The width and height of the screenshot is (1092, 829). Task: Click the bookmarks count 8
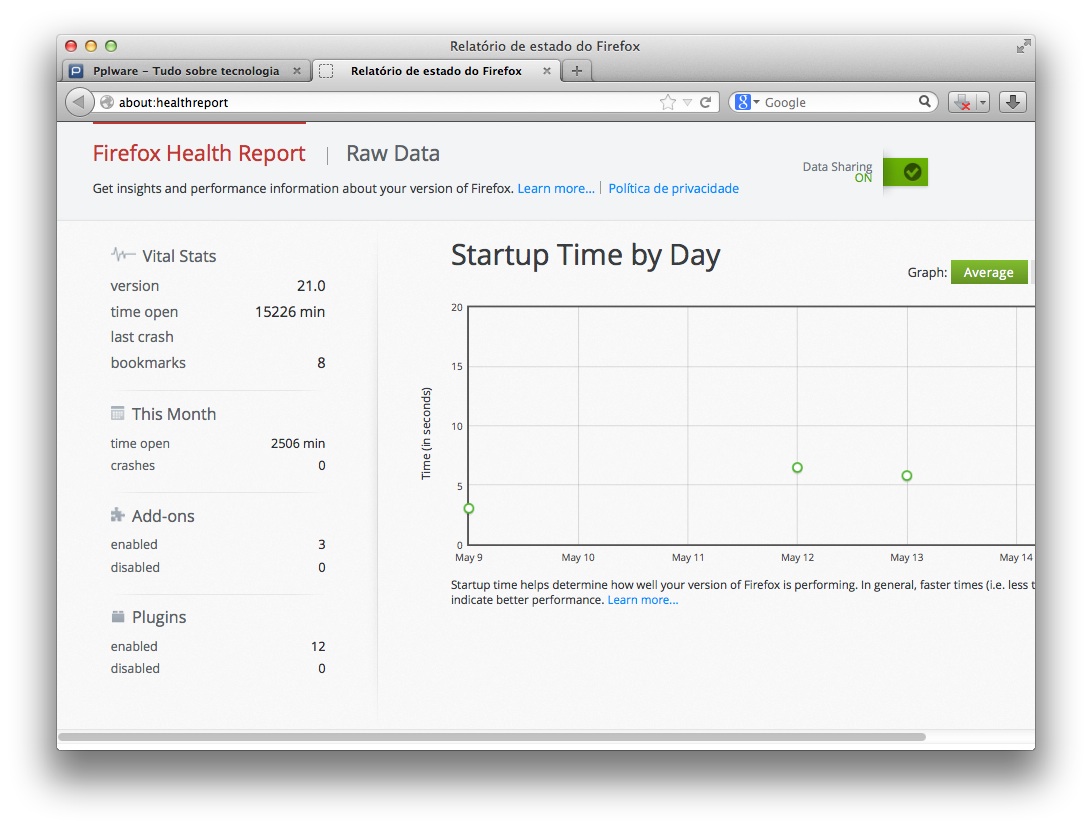tap(321, 363)
